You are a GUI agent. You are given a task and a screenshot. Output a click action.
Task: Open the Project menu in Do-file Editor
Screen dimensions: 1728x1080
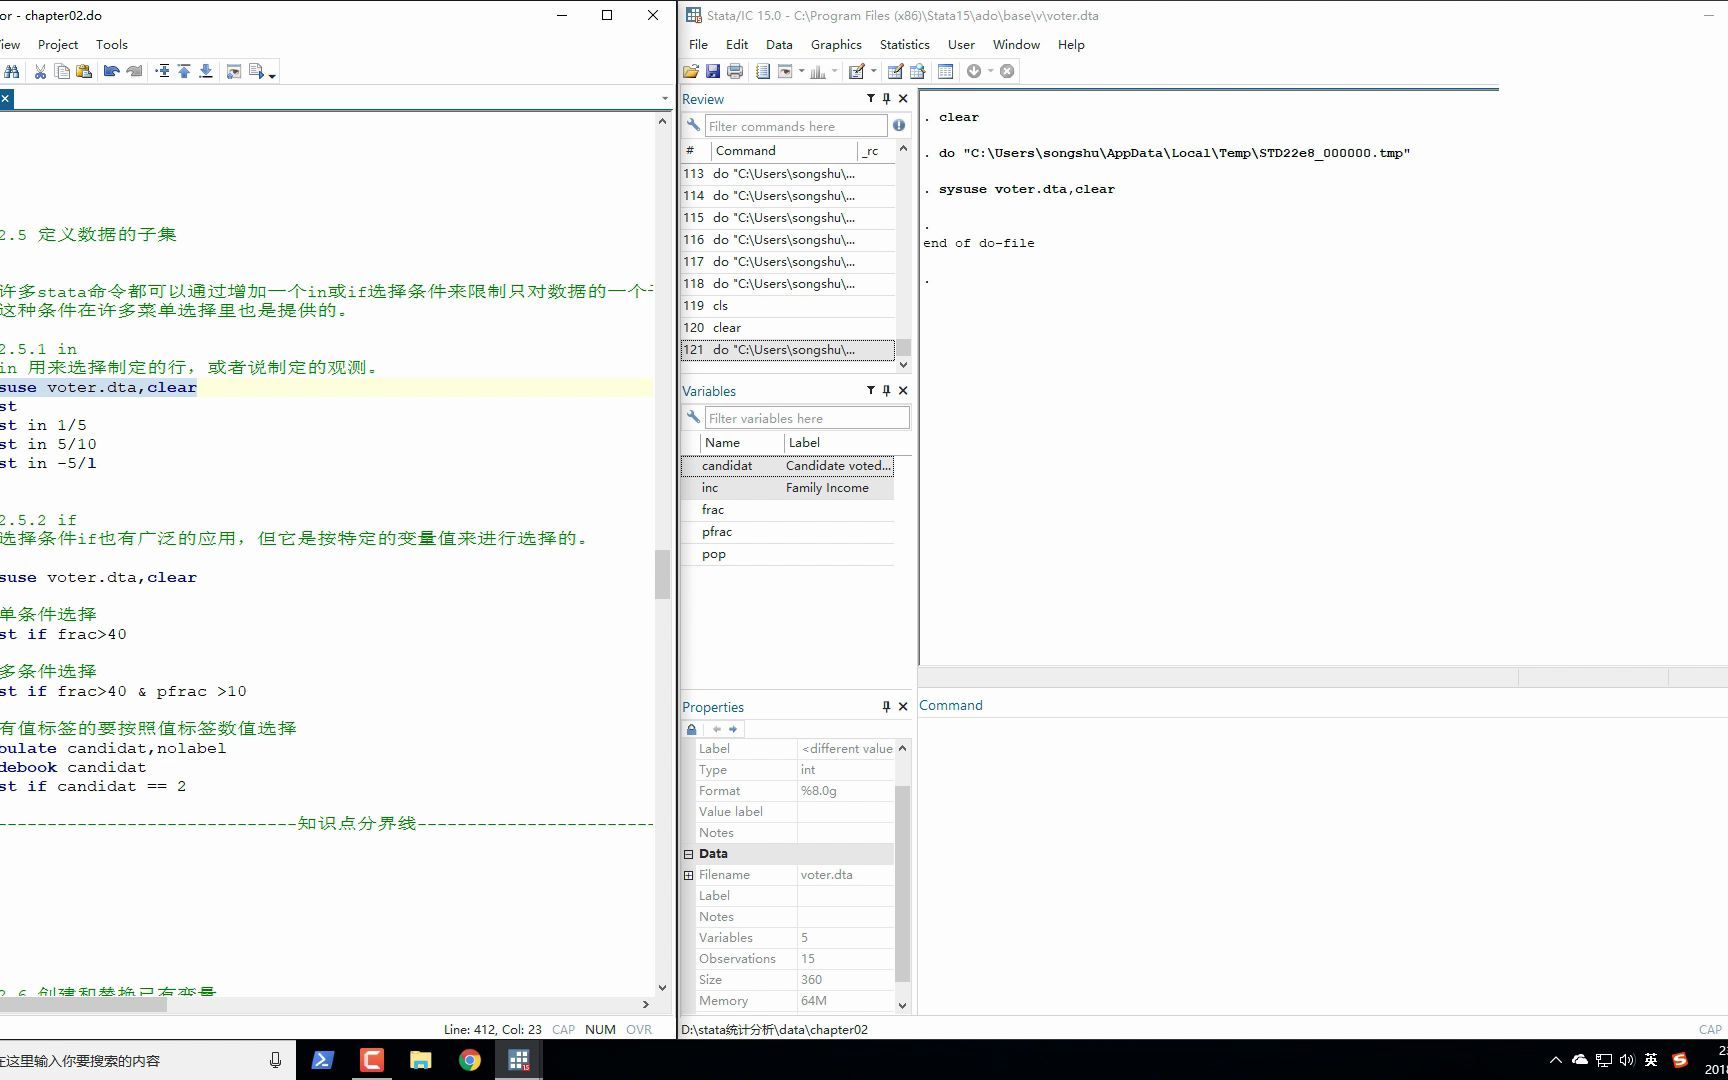(x=58, y=44)
